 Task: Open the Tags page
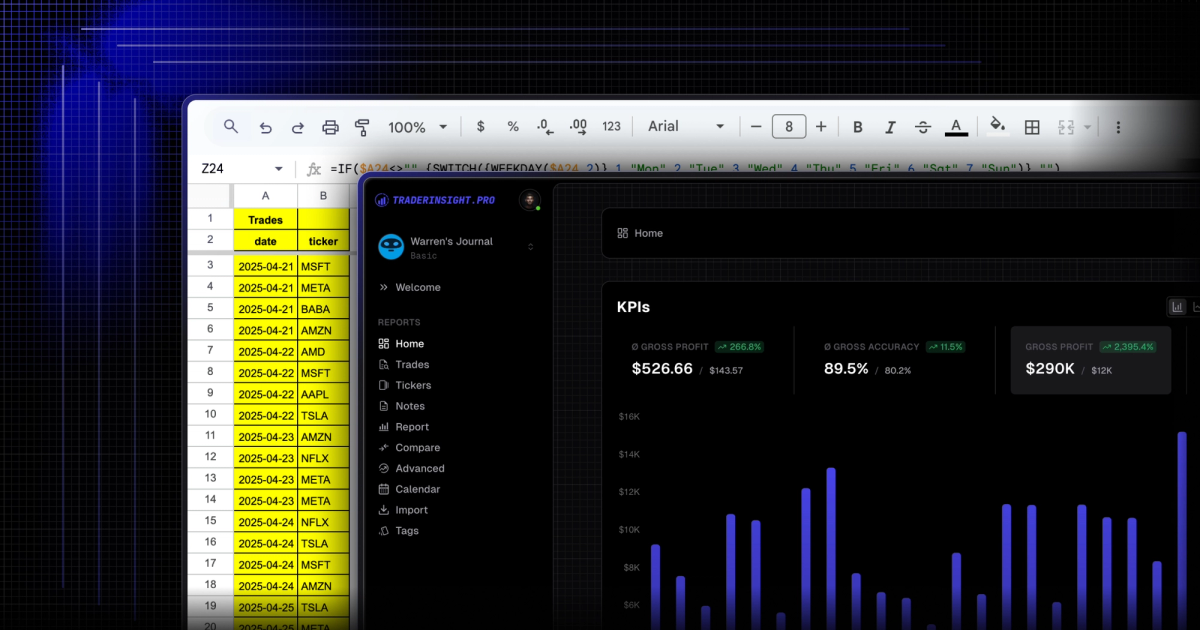click(x=399, y=531)
